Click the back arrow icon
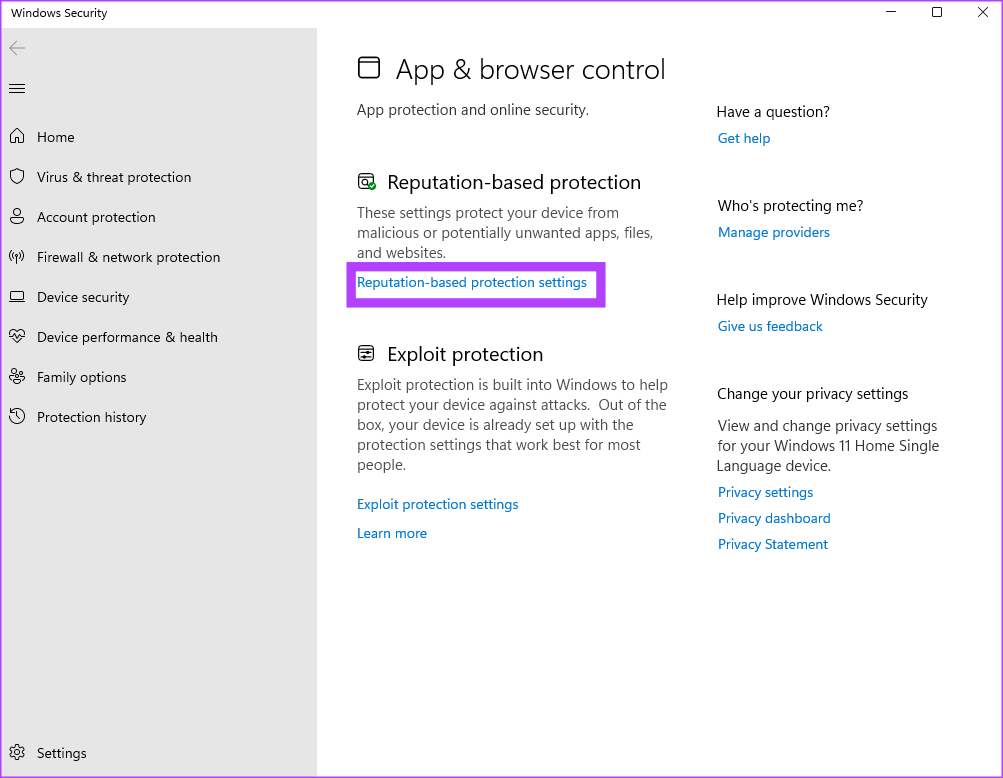This screenshot has width=1003, height=778. click(17, 48)
